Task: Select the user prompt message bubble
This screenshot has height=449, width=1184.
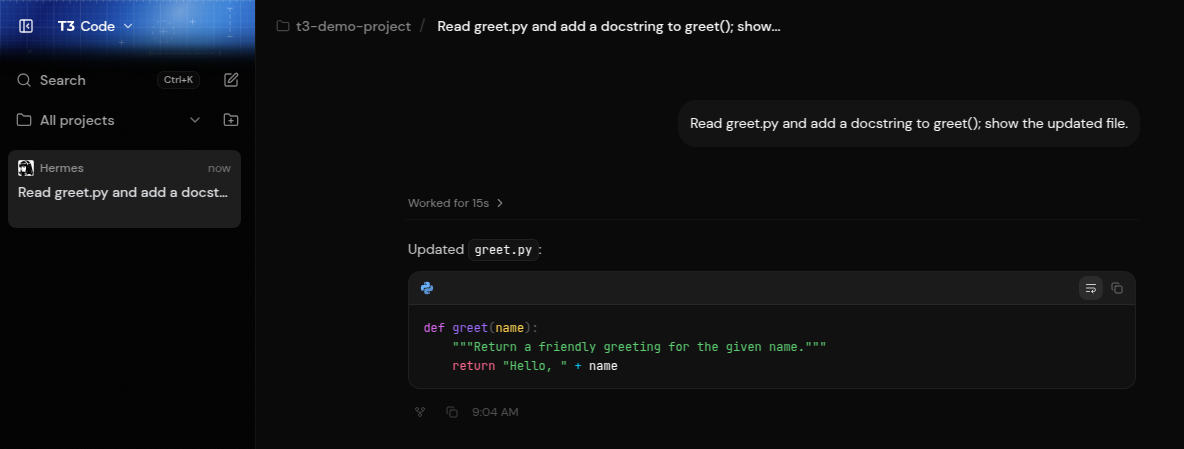Action: 909,124
